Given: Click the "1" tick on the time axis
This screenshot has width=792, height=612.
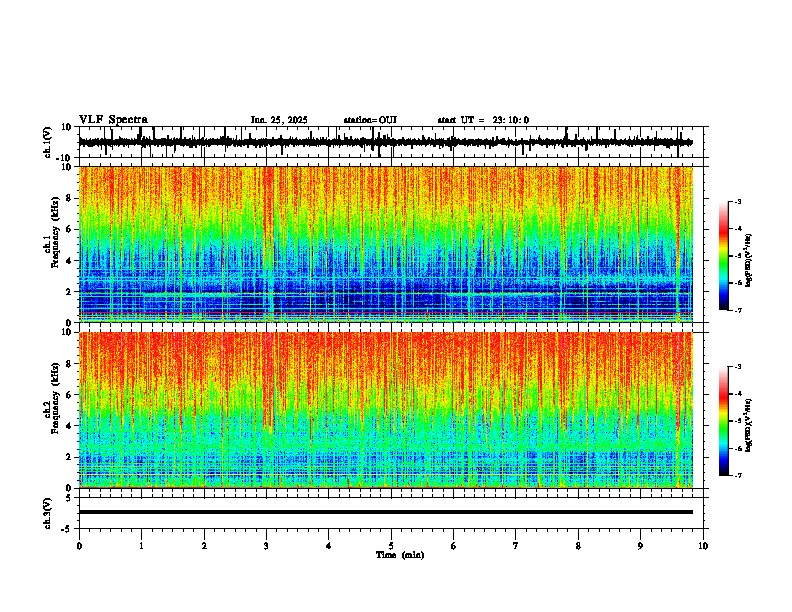Looking at the screenshot, I should (141, 546).
